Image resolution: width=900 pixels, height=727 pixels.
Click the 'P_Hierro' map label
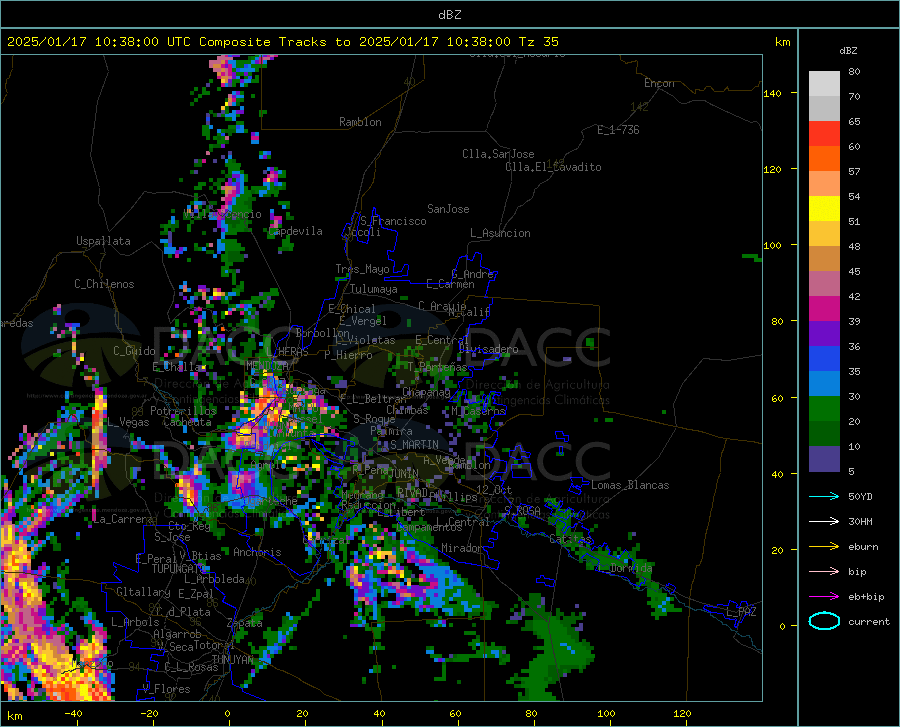click(x=348, y=355)
